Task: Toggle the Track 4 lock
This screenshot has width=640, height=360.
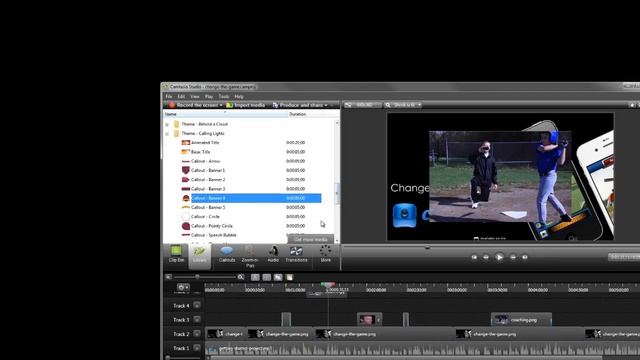Action: tap(197, 305)
